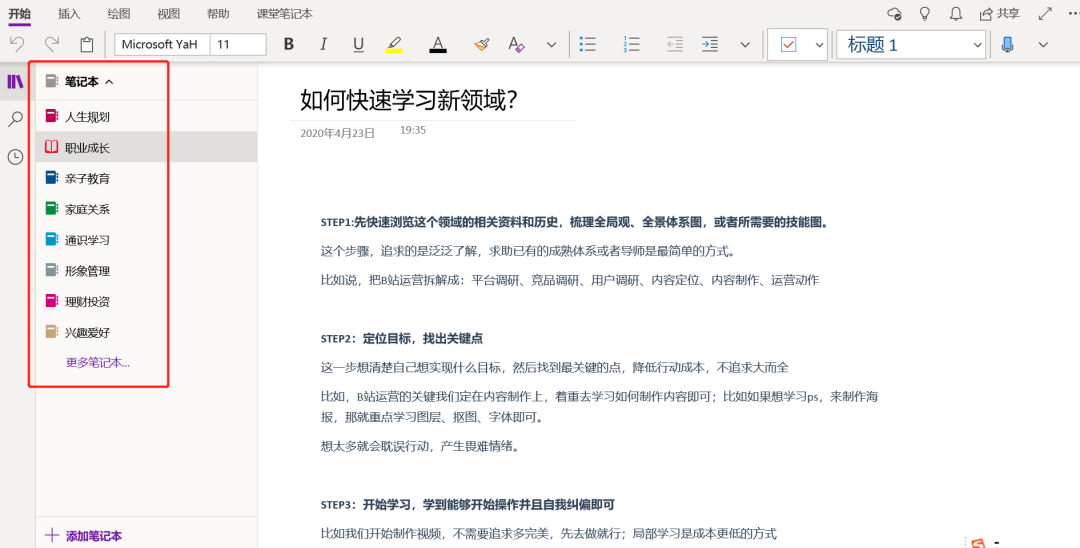Select the 职业成长 notebook
Image resolution: width=1080 pixels, height=548 pixels.
(146, 147)
